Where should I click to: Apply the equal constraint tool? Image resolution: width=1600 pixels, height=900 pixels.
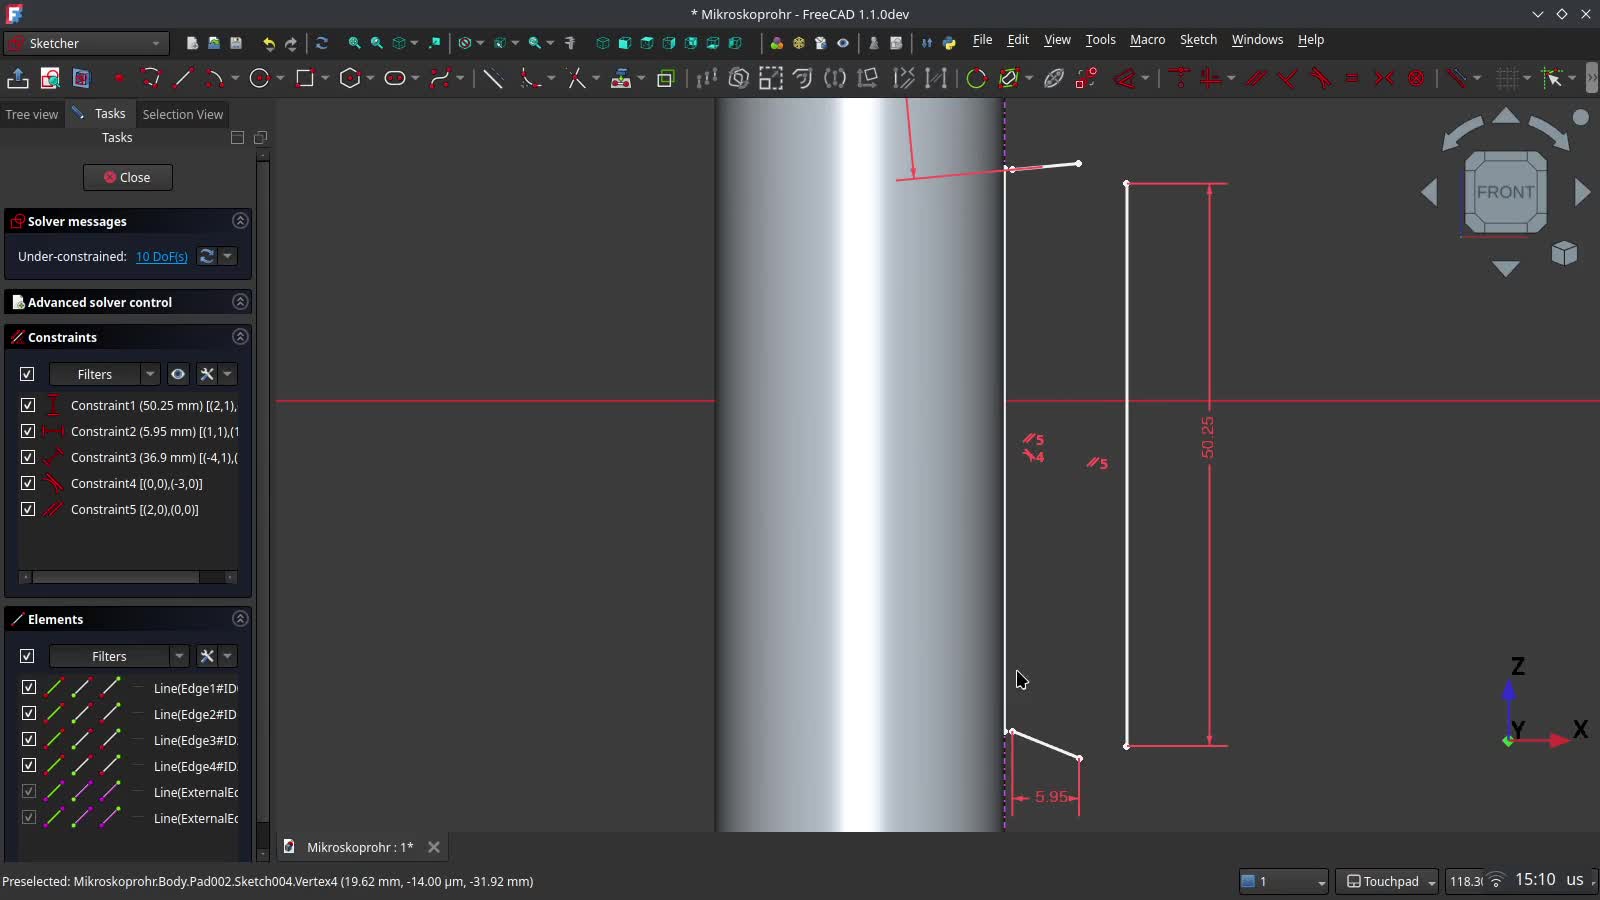[1352, 78]
